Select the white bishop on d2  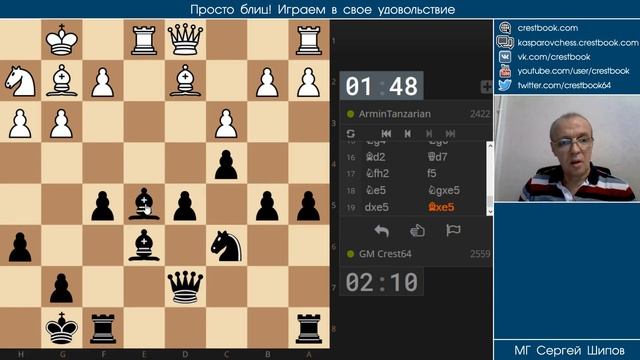click(x=185, y=81)
